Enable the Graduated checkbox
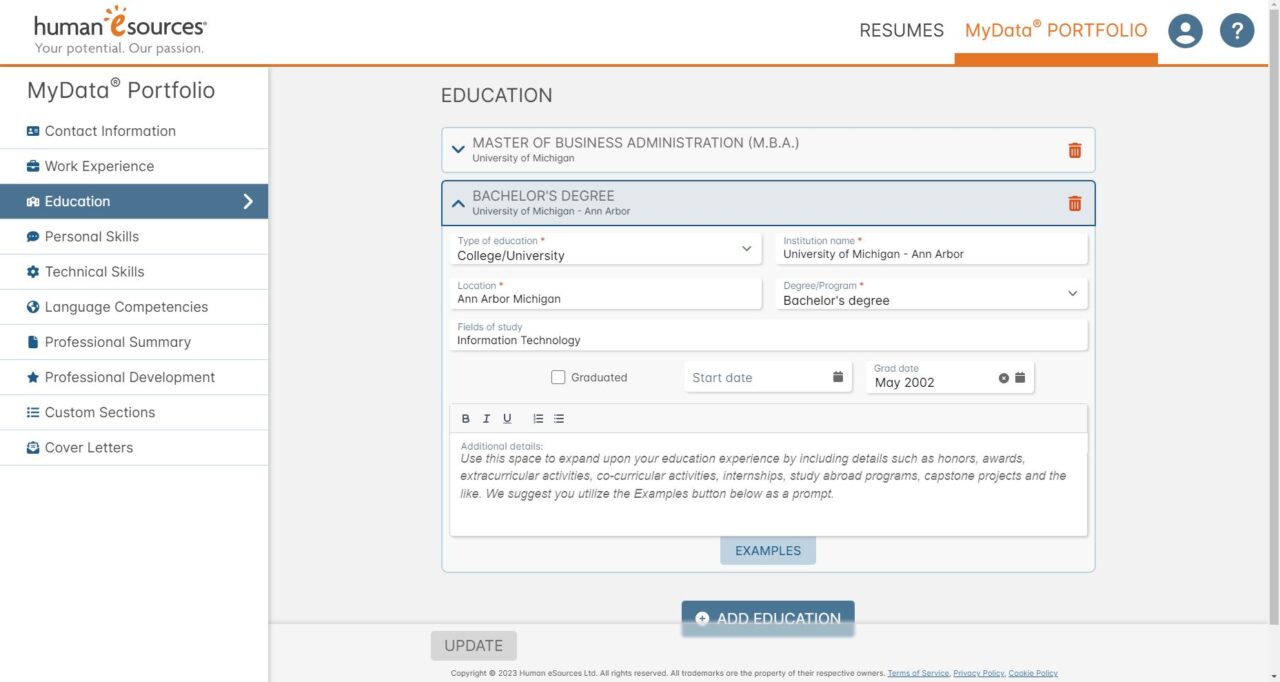This screenshot has width=1280, height=682. click(557, 377)
